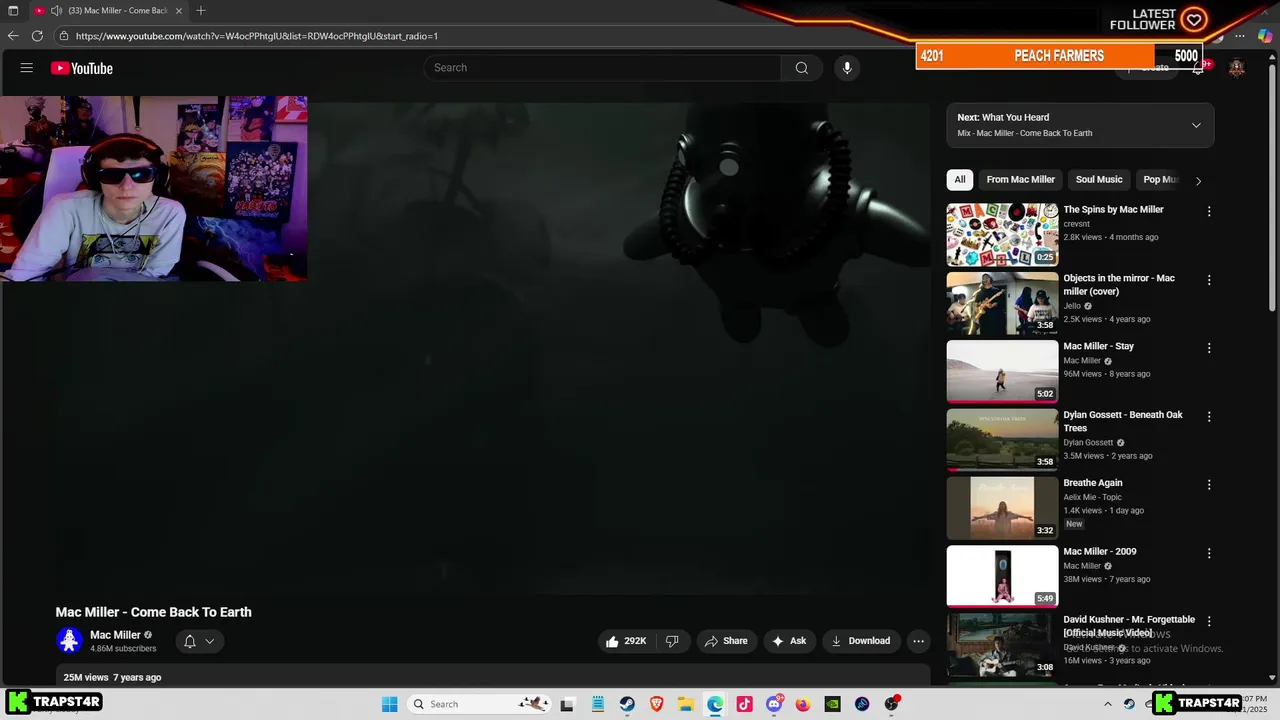Select the Soul Music chip

[1099, 180]
